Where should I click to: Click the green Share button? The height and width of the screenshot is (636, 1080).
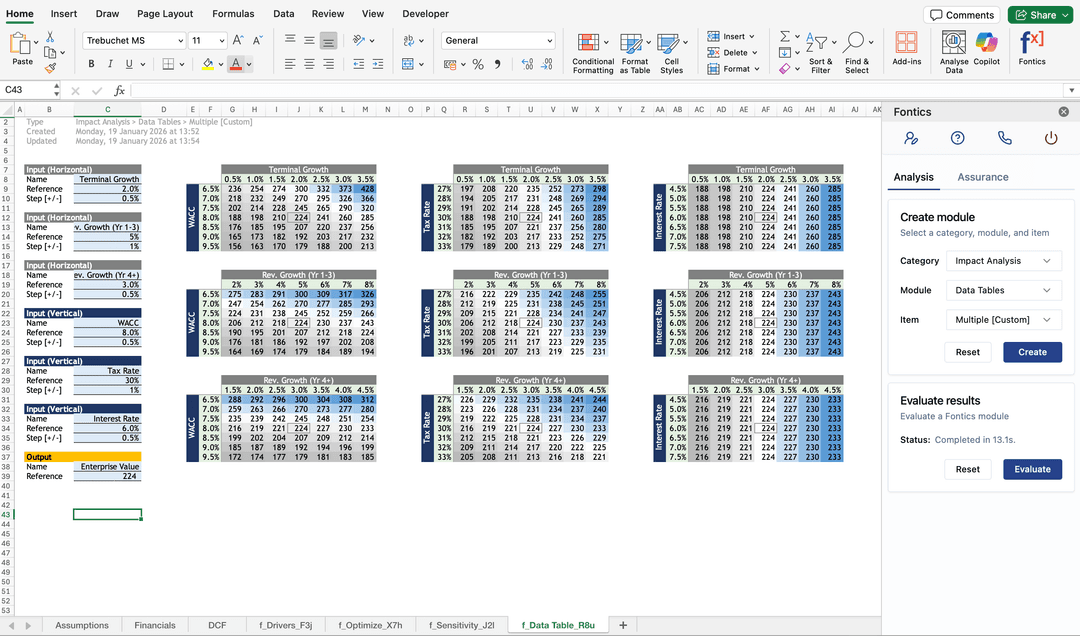coord(1040,15)
